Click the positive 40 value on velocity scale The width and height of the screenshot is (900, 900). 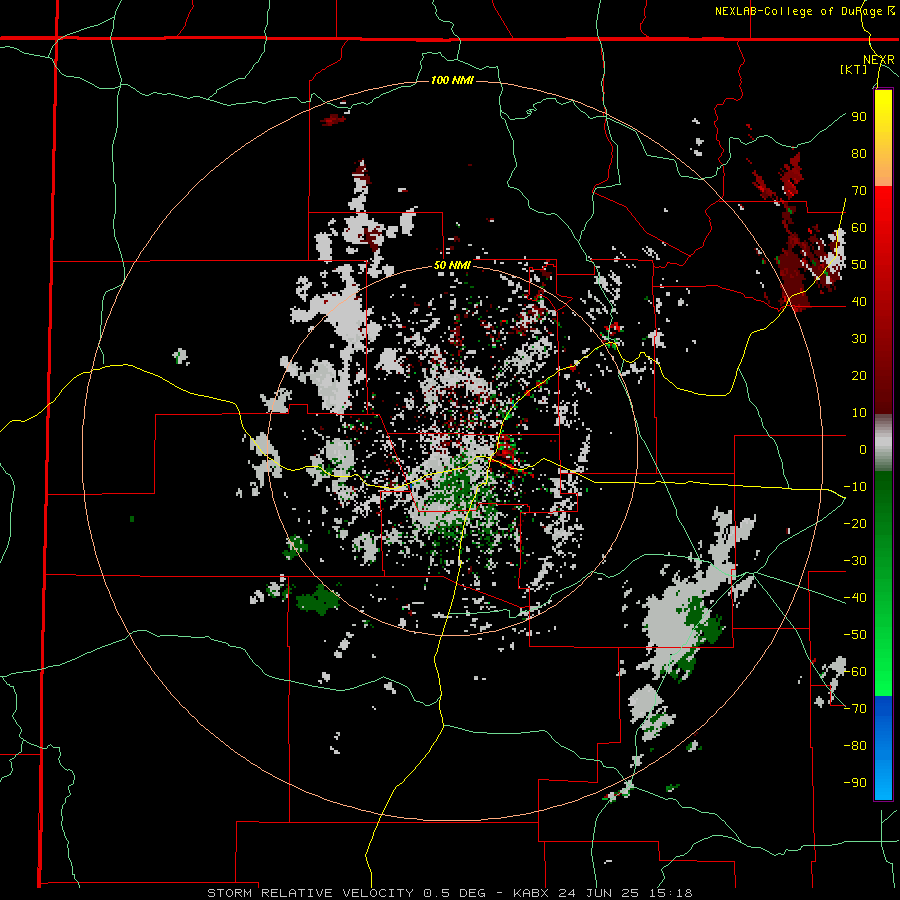pos(859,301)
